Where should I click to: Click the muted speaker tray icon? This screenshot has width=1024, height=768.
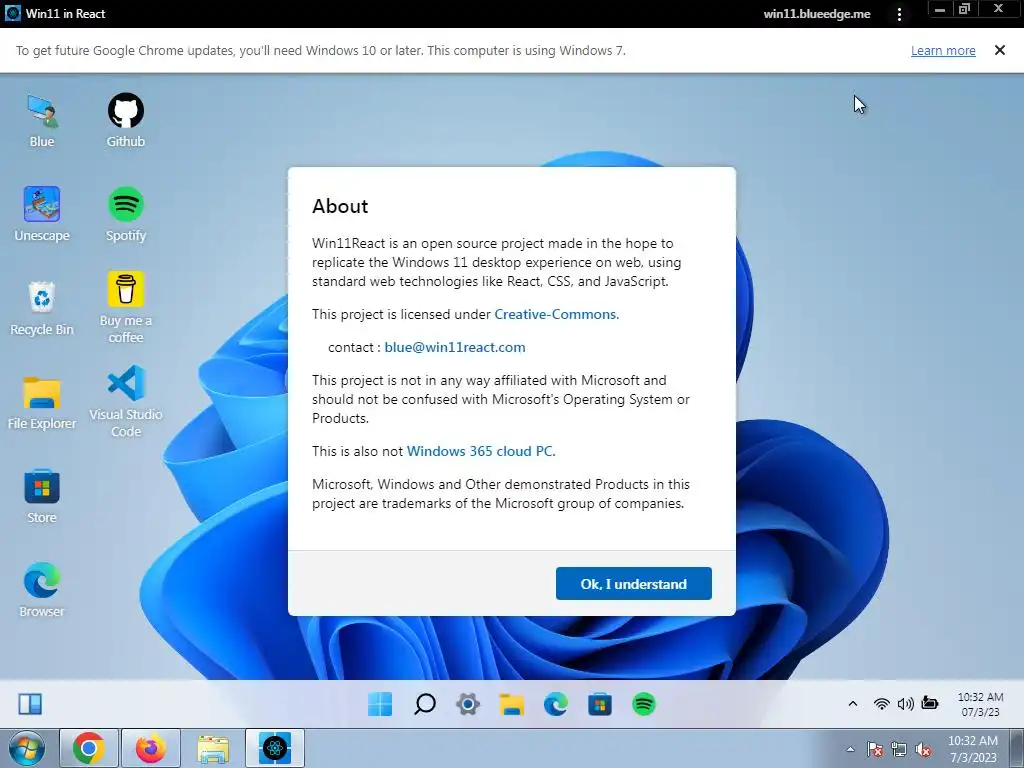click(923, 749)
